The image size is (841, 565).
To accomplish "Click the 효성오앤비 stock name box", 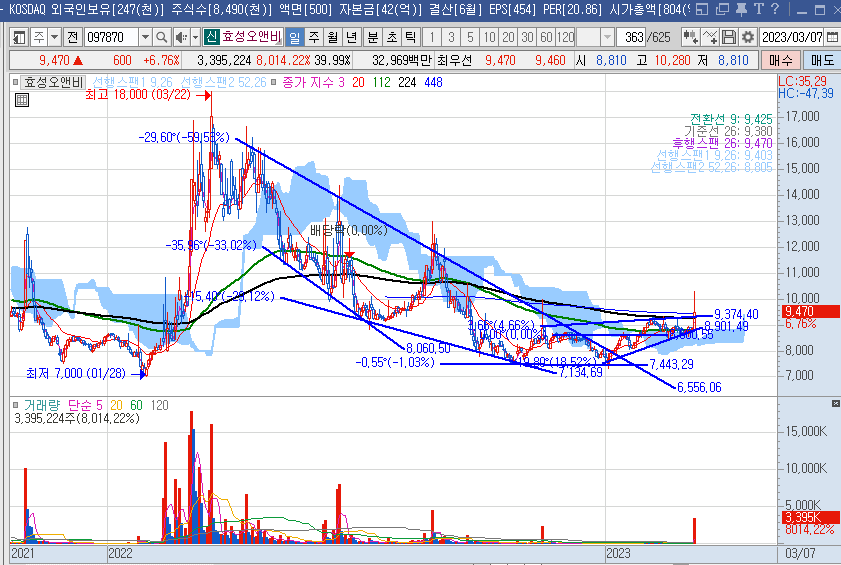I will 252,37.
